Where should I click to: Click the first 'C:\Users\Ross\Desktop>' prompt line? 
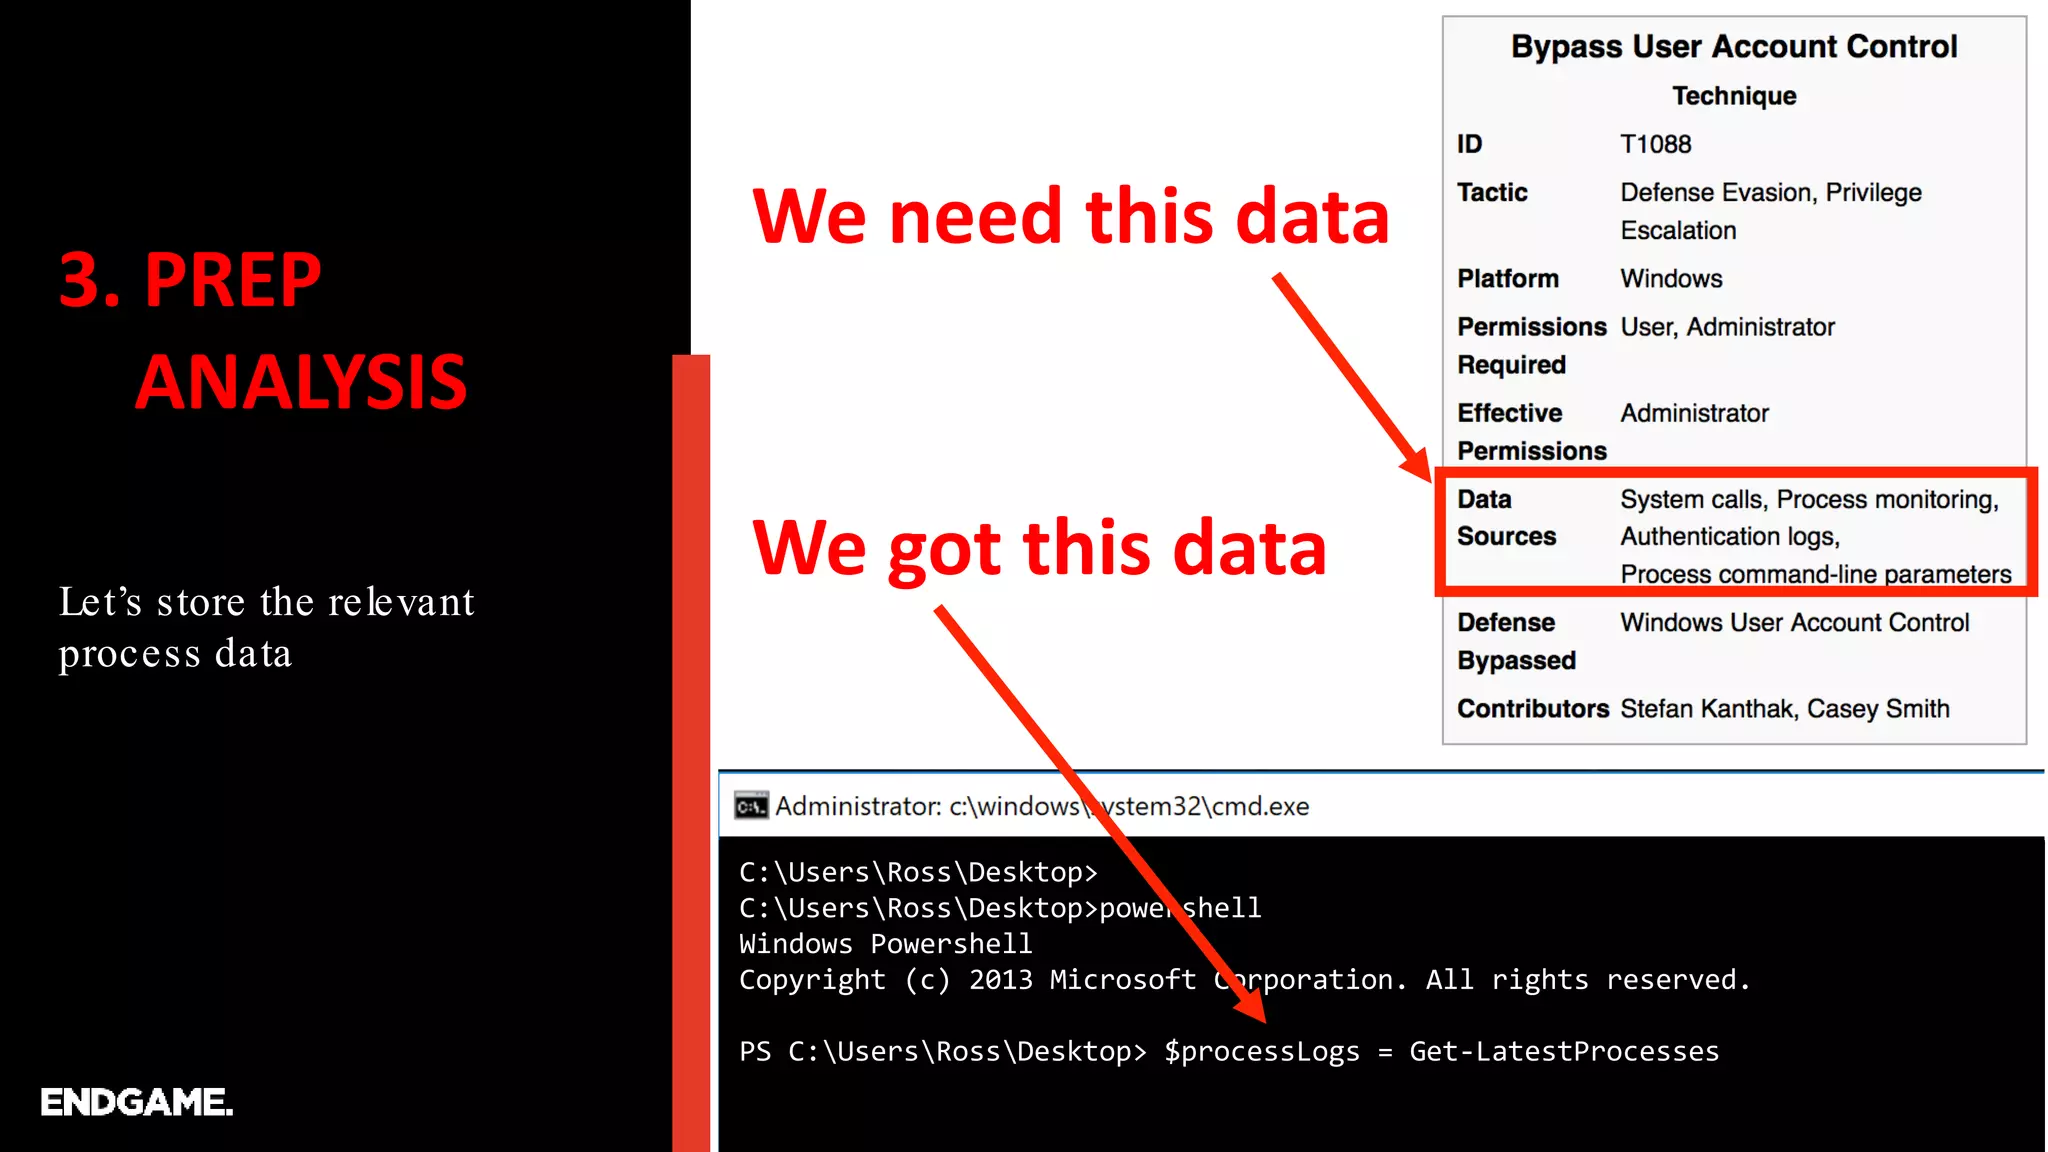(x=918, y=872)
